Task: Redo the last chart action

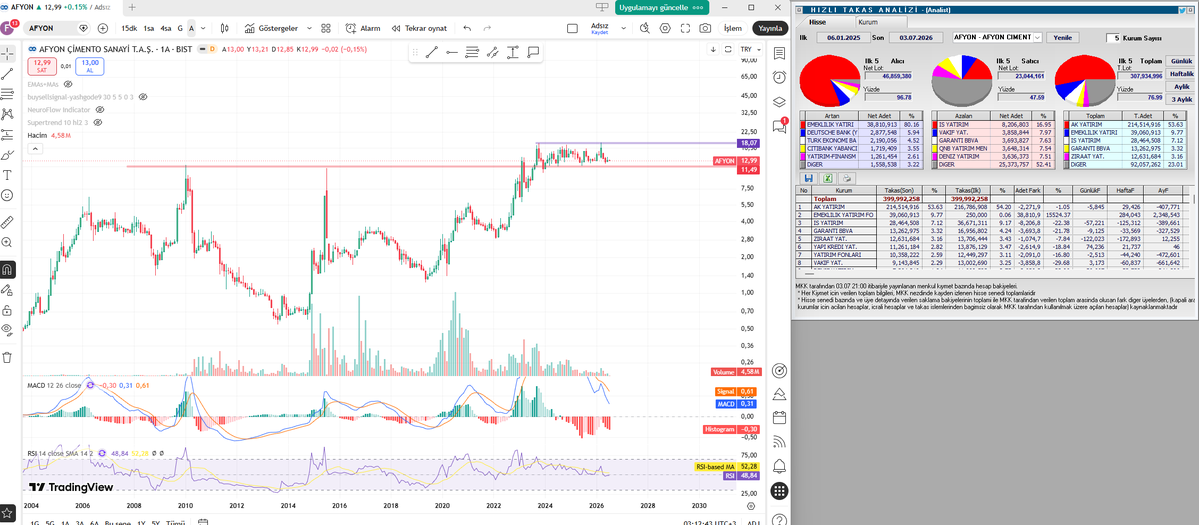Action: (488, 28)
